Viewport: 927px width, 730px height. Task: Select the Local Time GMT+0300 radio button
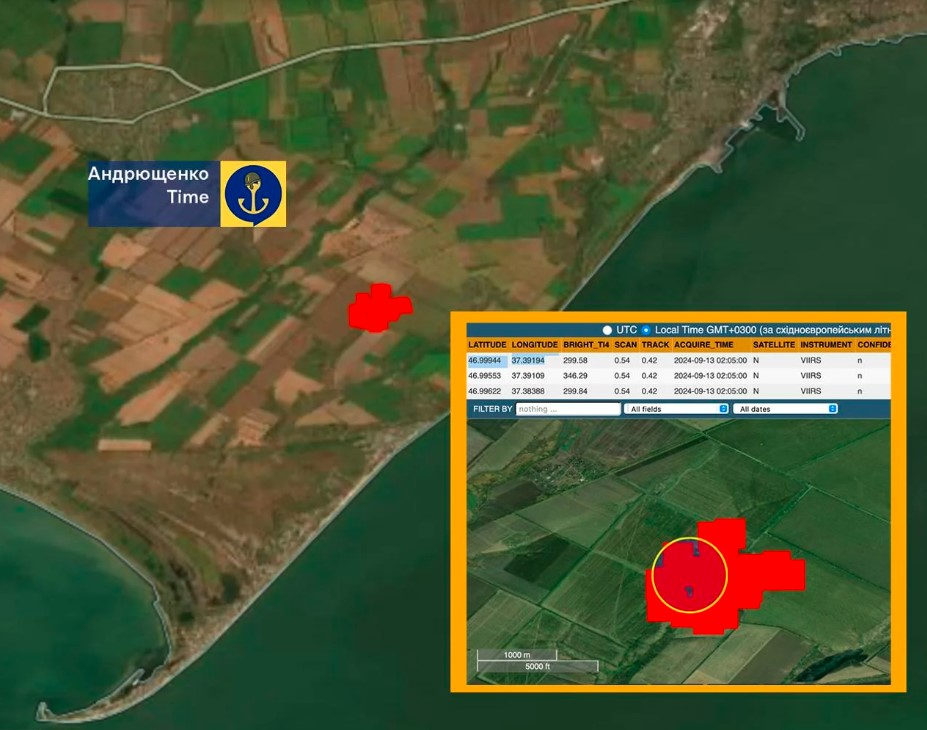coord(645,330)
